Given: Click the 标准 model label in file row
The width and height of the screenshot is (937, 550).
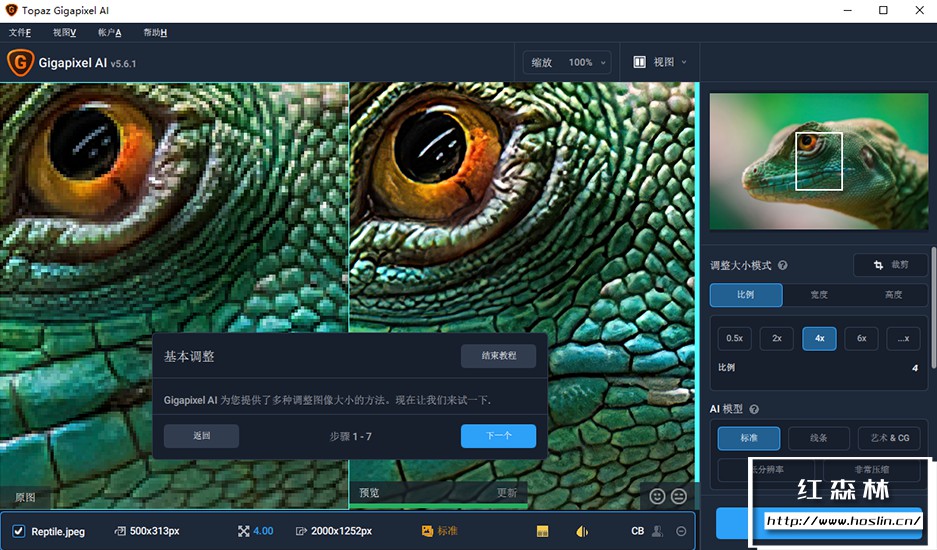Looking at the screenshot, I should tap(448, 531).
